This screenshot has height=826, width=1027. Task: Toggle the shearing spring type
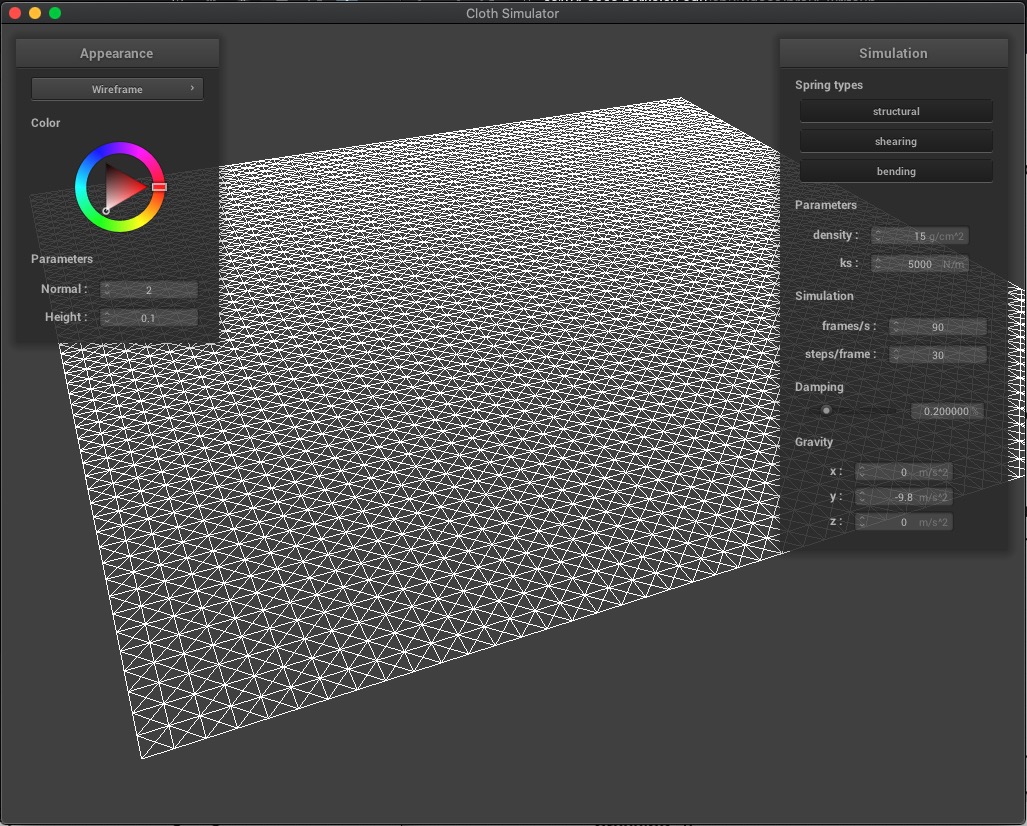point(895,140)
